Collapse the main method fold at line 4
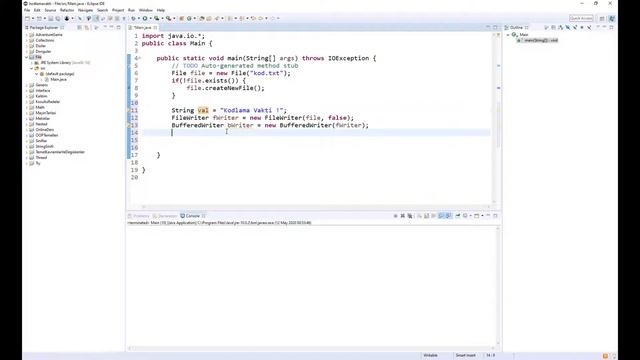Image resolution: width=640 pixels, height=360 pixels. coord(139,58)
